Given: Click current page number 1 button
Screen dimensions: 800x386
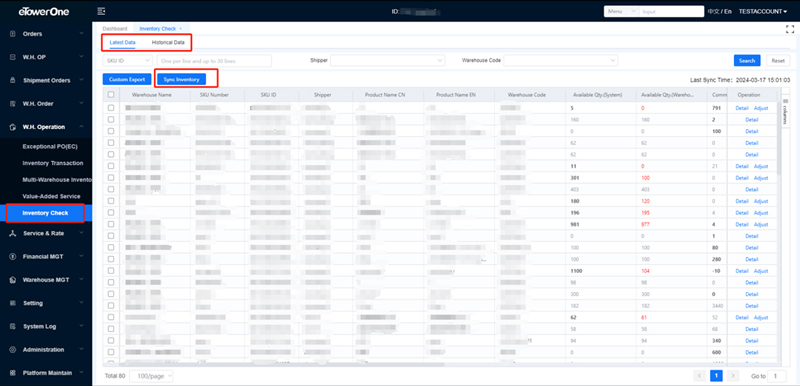Looking at the screenshot, I should point(716,376).
